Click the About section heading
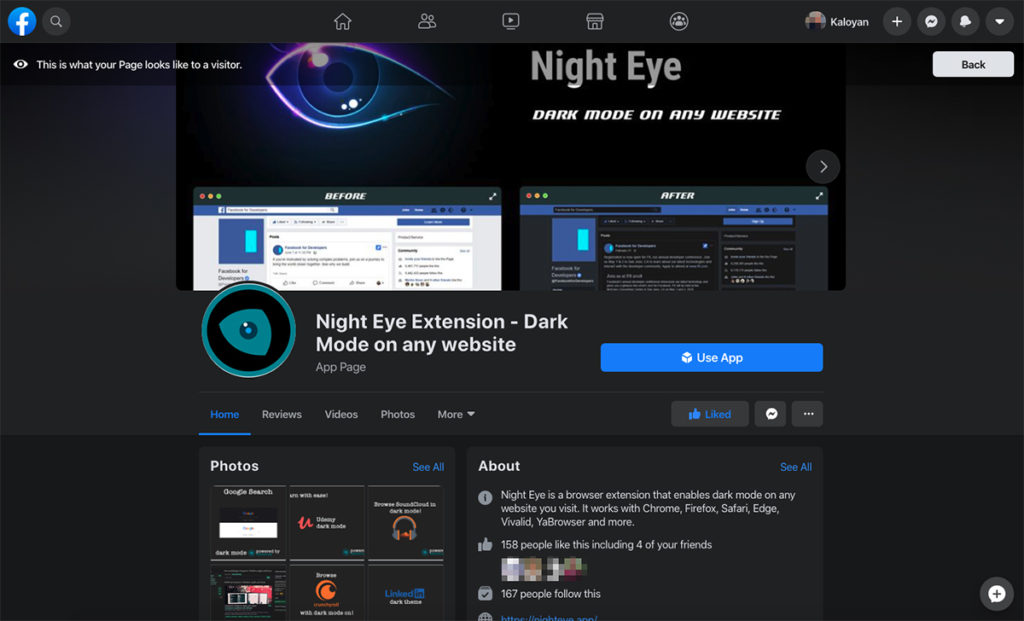The image size is (1024, 621). [x=499, y=466]
